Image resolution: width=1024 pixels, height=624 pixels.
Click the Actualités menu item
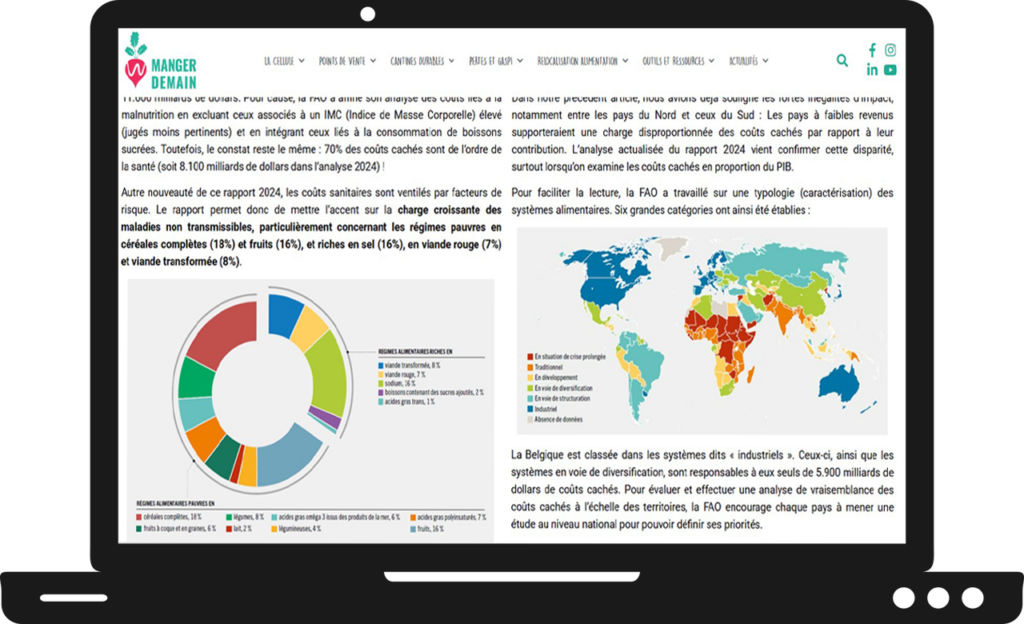pos(748,61)
